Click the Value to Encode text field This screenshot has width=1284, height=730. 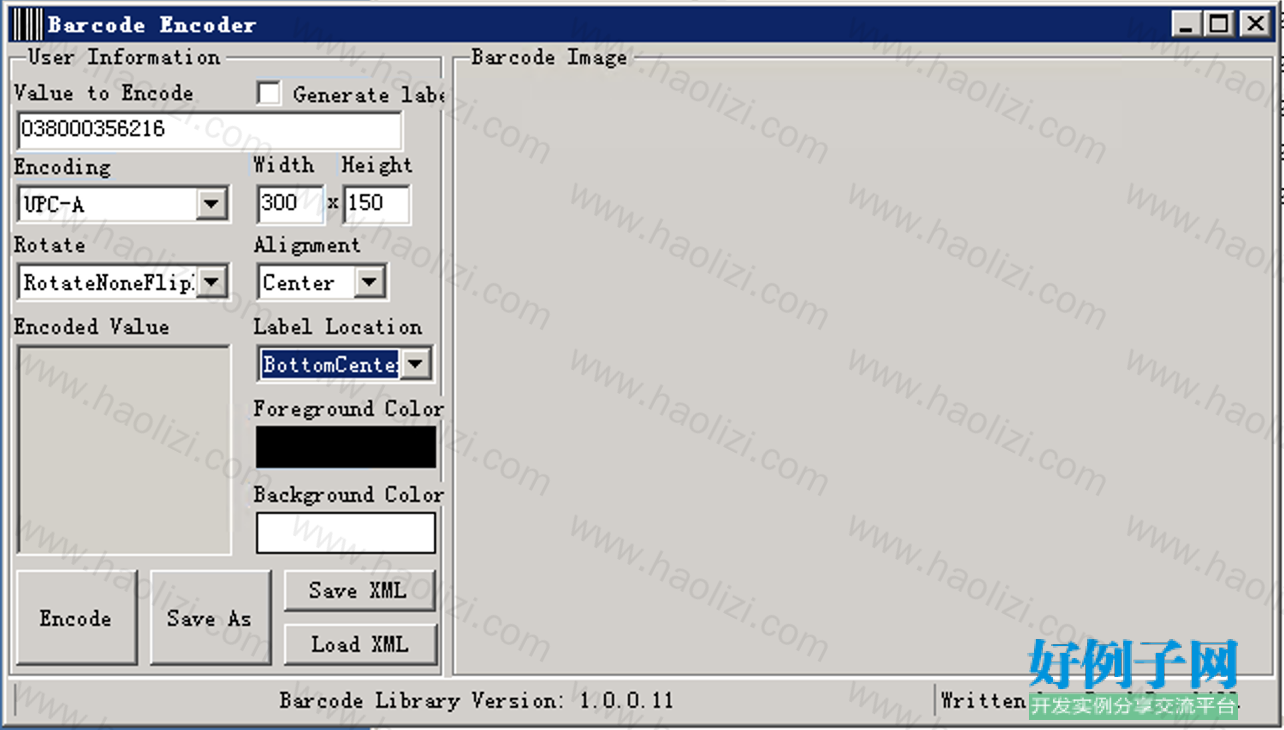pos(209,131)
